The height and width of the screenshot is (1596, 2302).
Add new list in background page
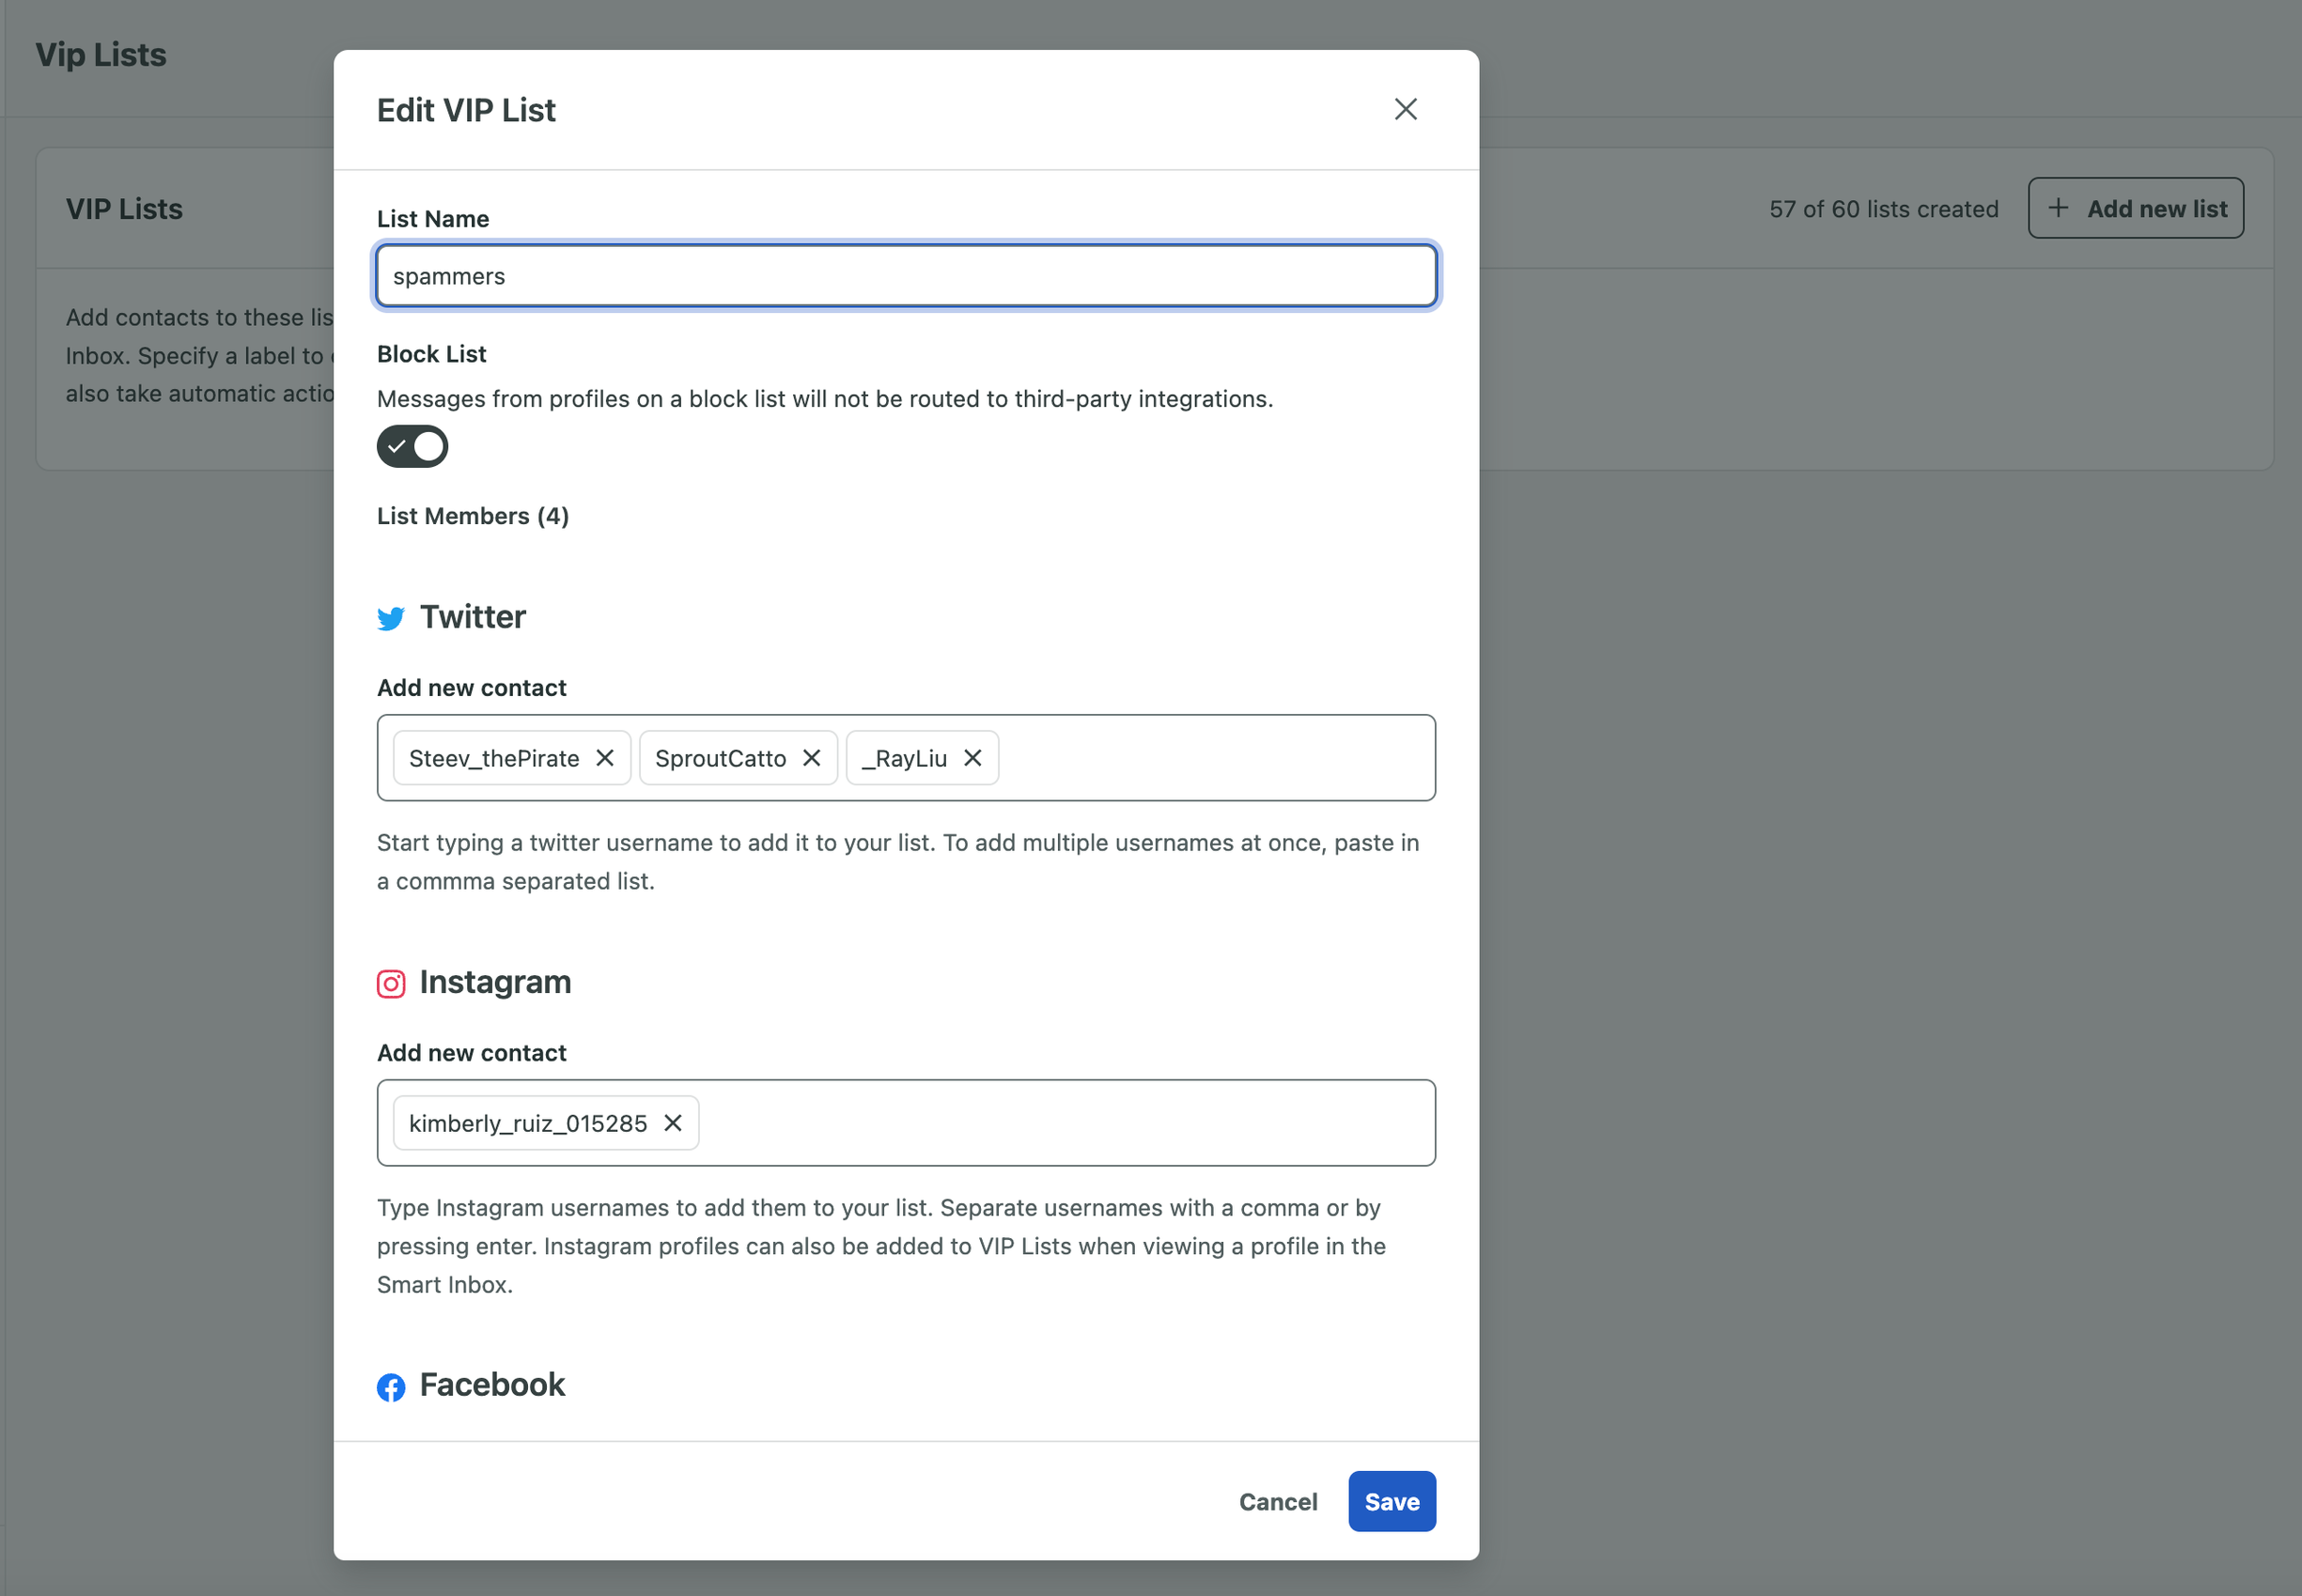(x=2136, y=208)
